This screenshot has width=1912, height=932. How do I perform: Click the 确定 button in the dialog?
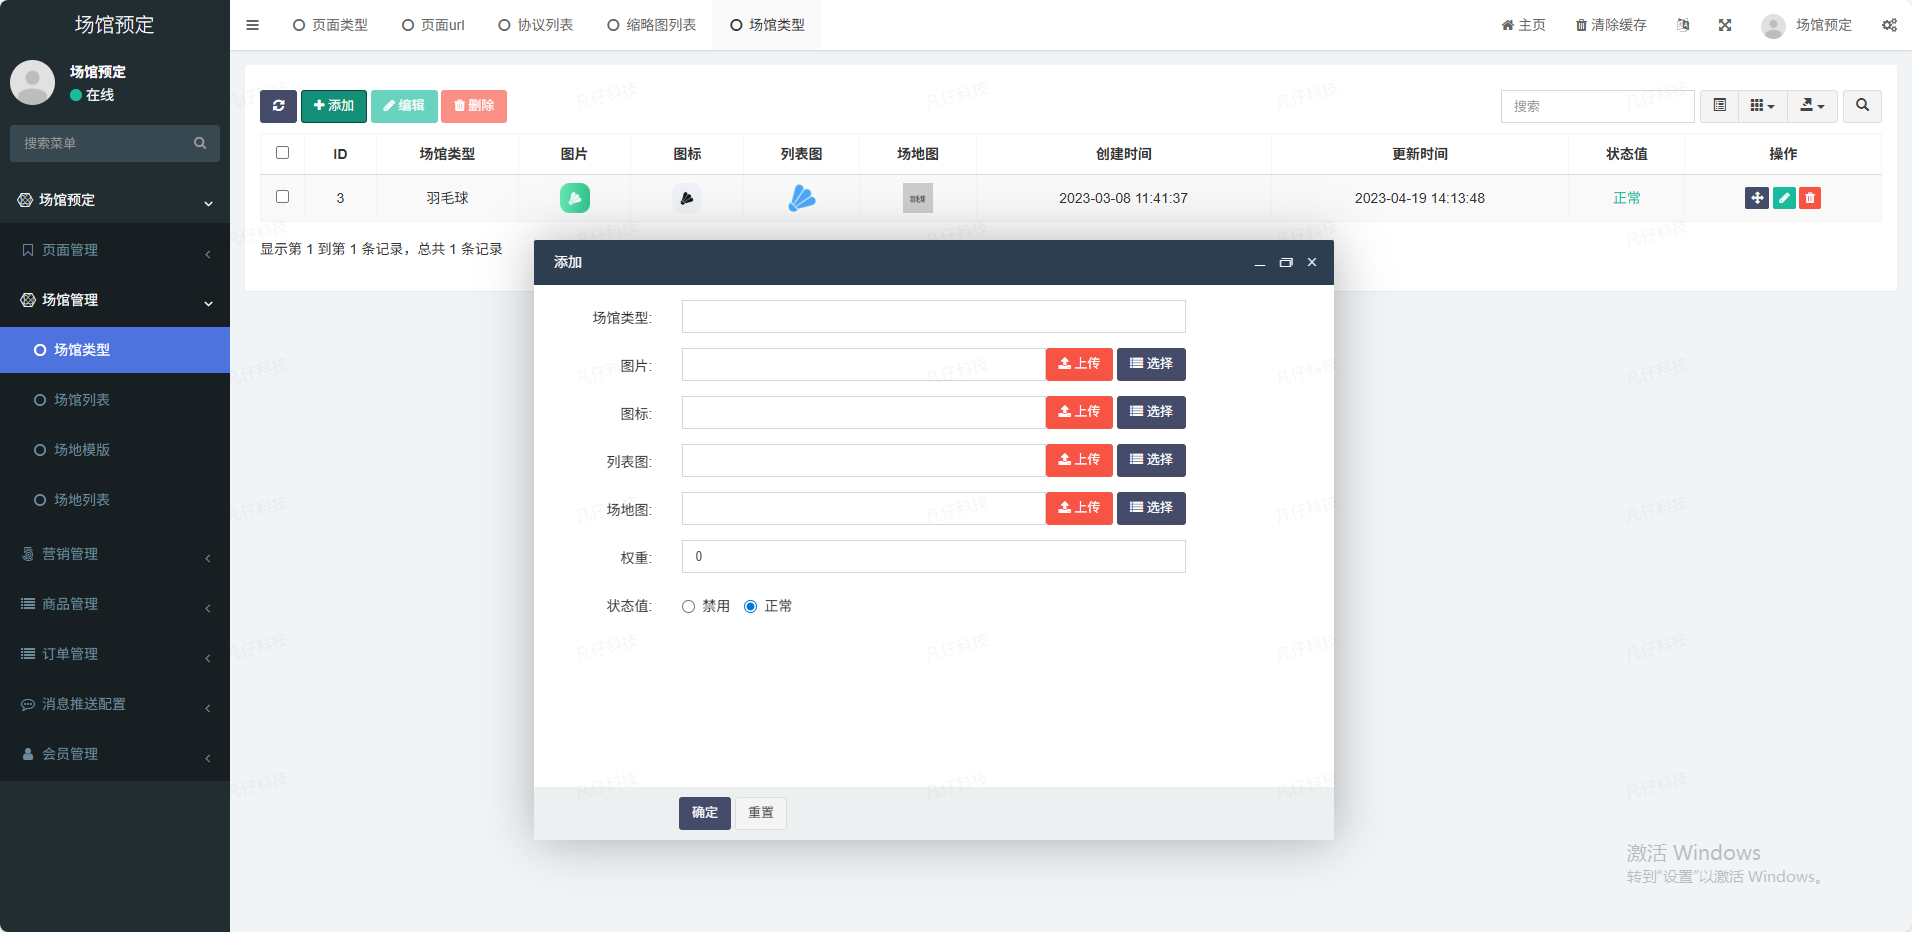click(704, 813)
